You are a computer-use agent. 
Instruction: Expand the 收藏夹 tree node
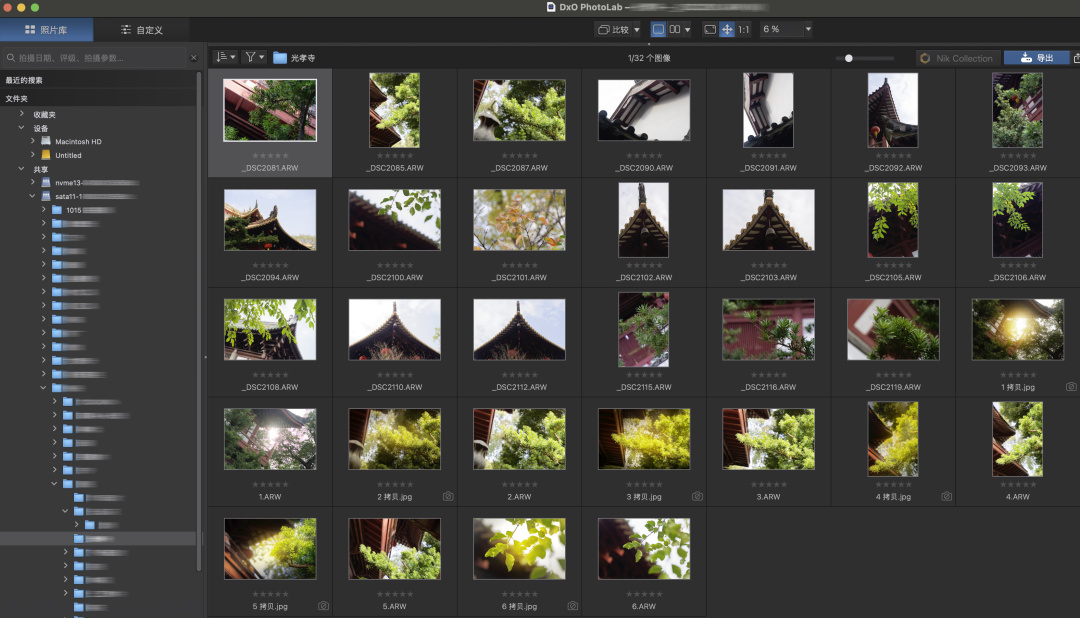(x=21, y=114)
